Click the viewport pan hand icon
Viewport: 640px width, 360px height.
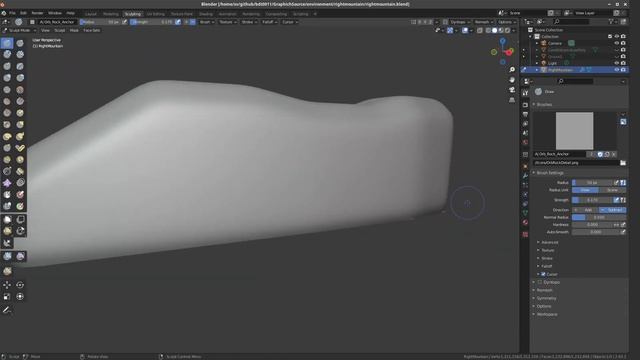(x=512, y=80)
